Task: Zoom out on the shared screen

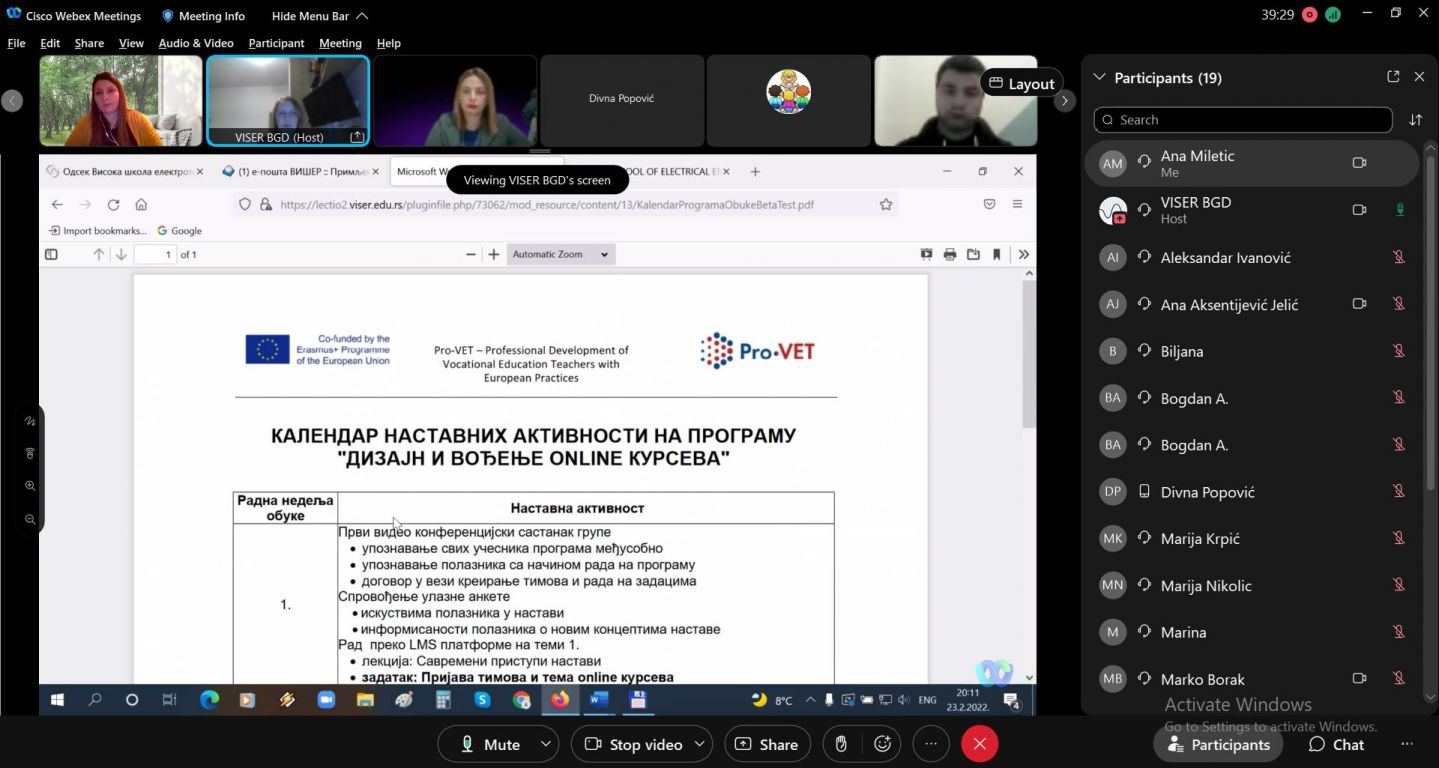Action: click(x=30, y=519)
